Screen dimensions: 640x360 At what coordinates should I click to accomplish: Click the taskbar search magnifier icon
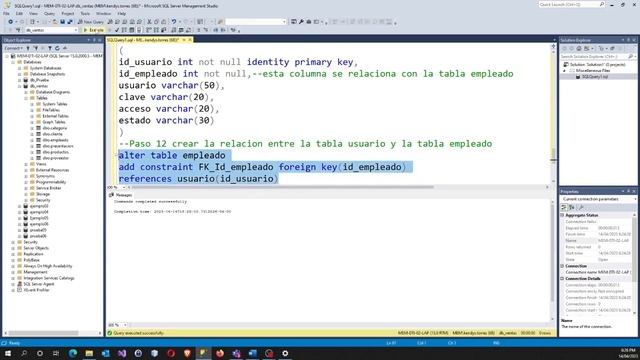pyautogui.click(x=24, y=353)
